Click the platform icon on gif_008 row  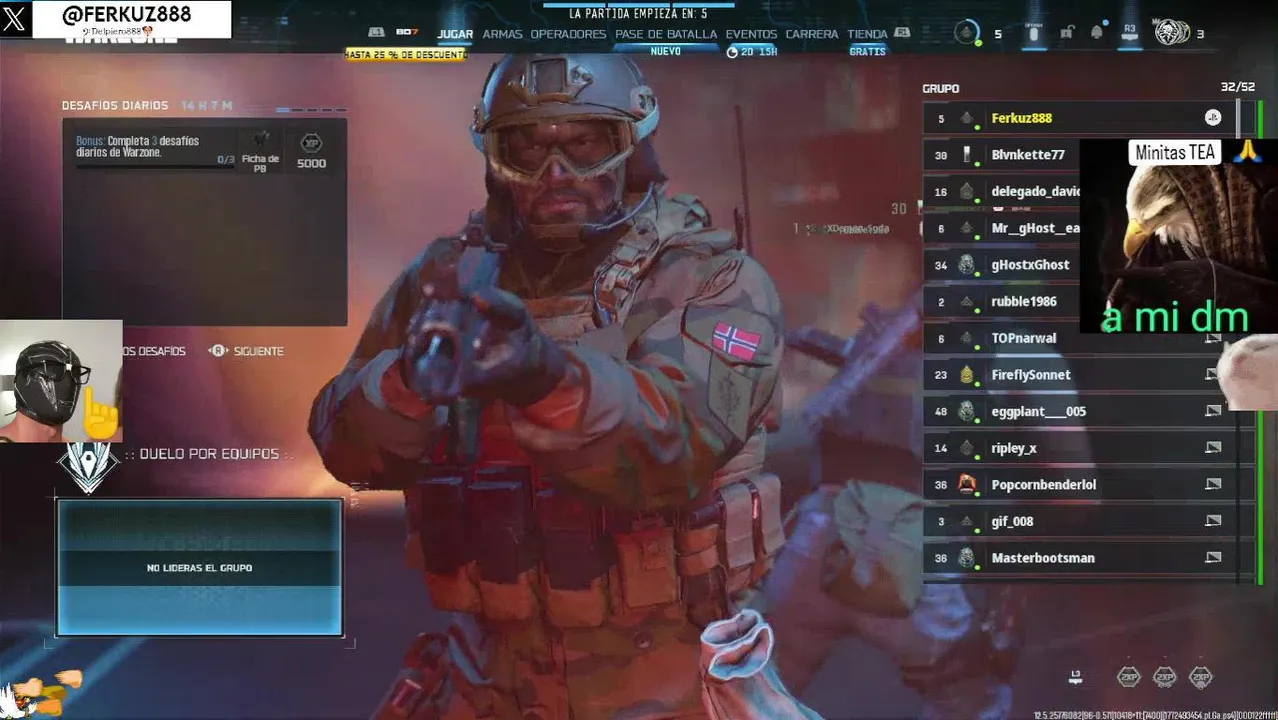pos(1213,521)
